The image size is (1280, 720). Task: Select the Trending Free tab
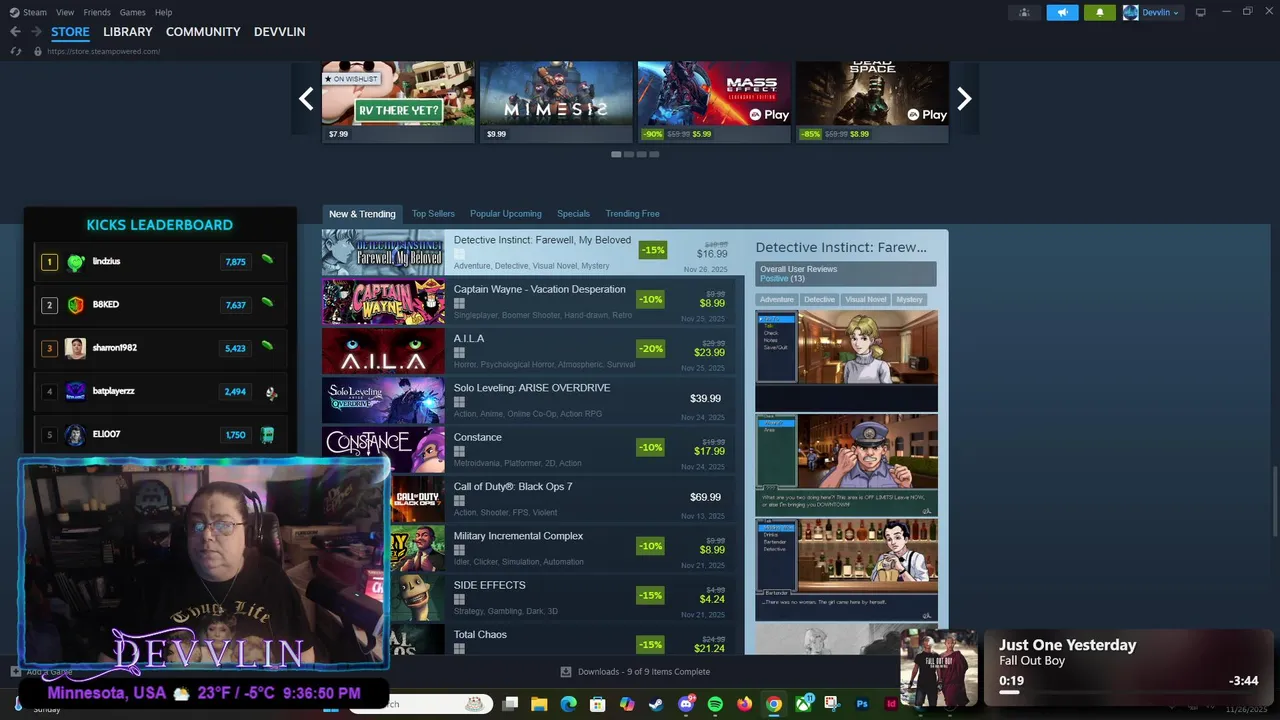[x=632, y=214]
